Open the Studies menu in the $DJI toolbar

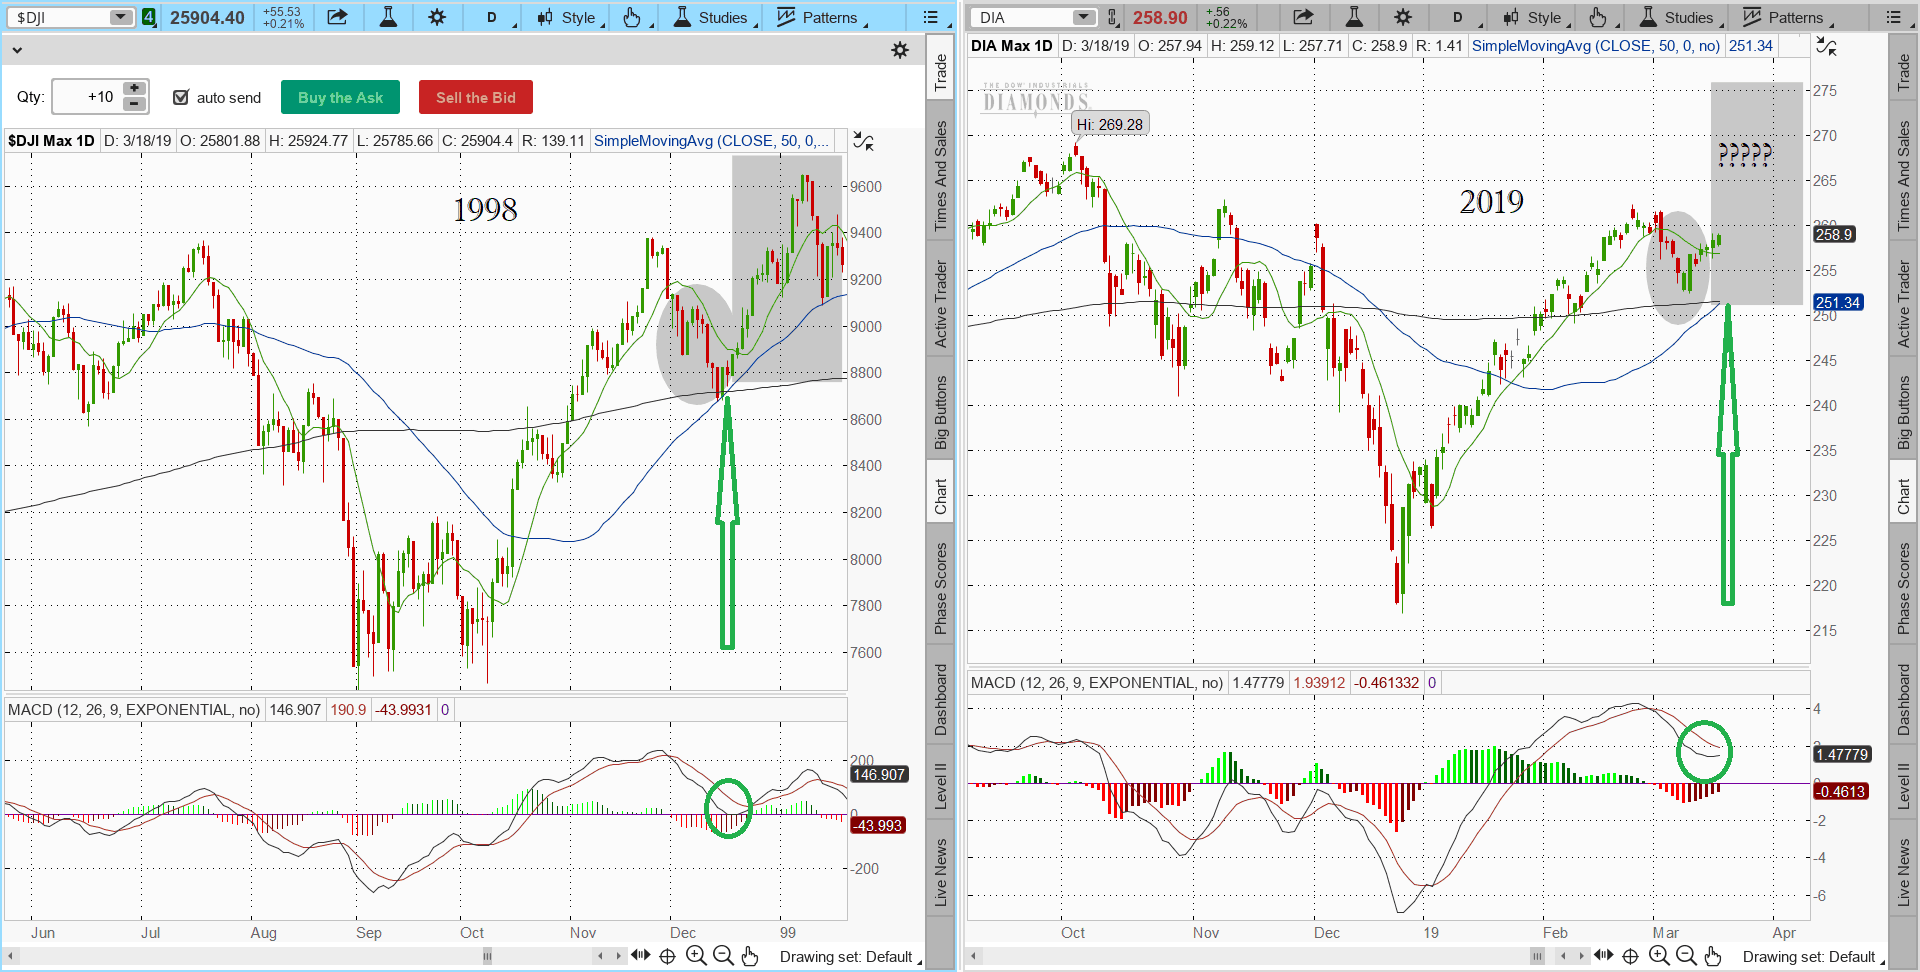pyautogui.click(x=711, y=17)
